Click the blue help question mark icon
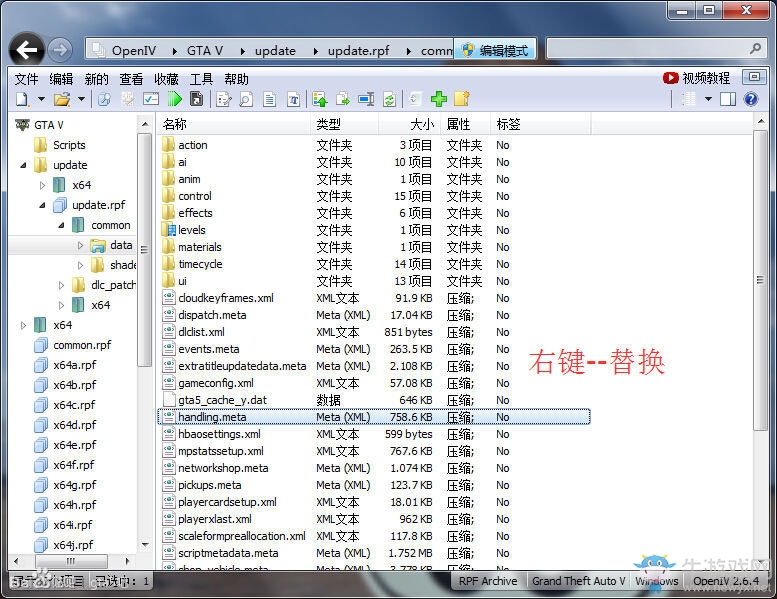 750,99
